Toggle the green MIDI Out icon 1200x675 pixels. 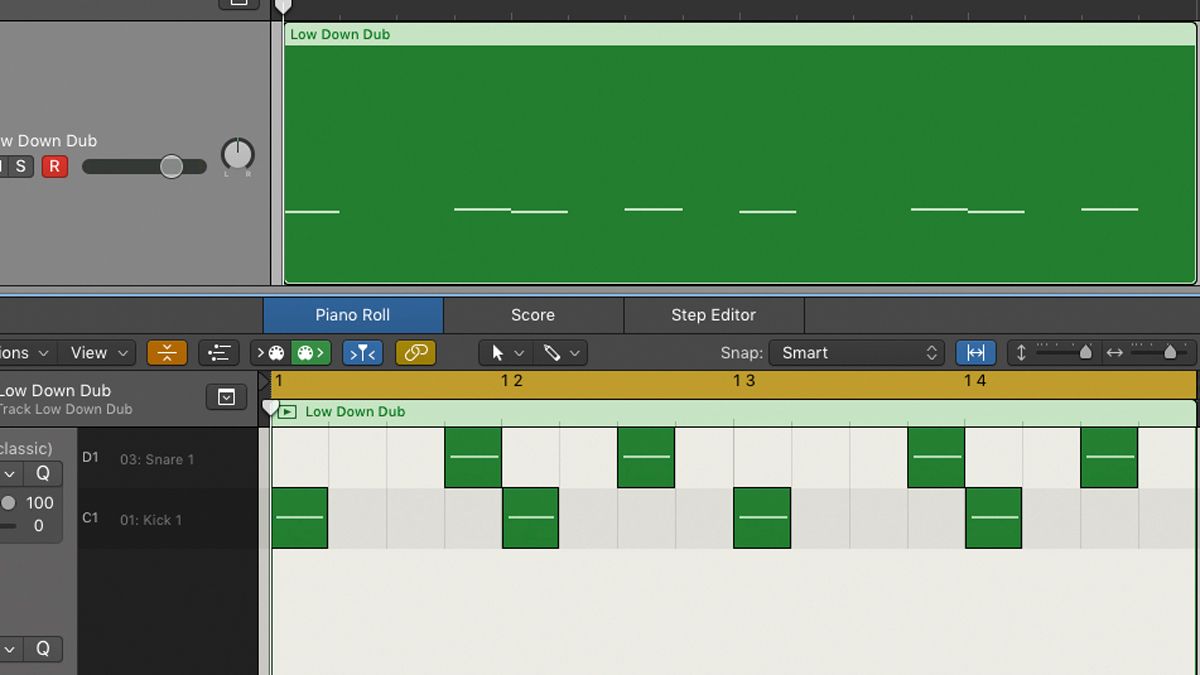click(310, 352)
